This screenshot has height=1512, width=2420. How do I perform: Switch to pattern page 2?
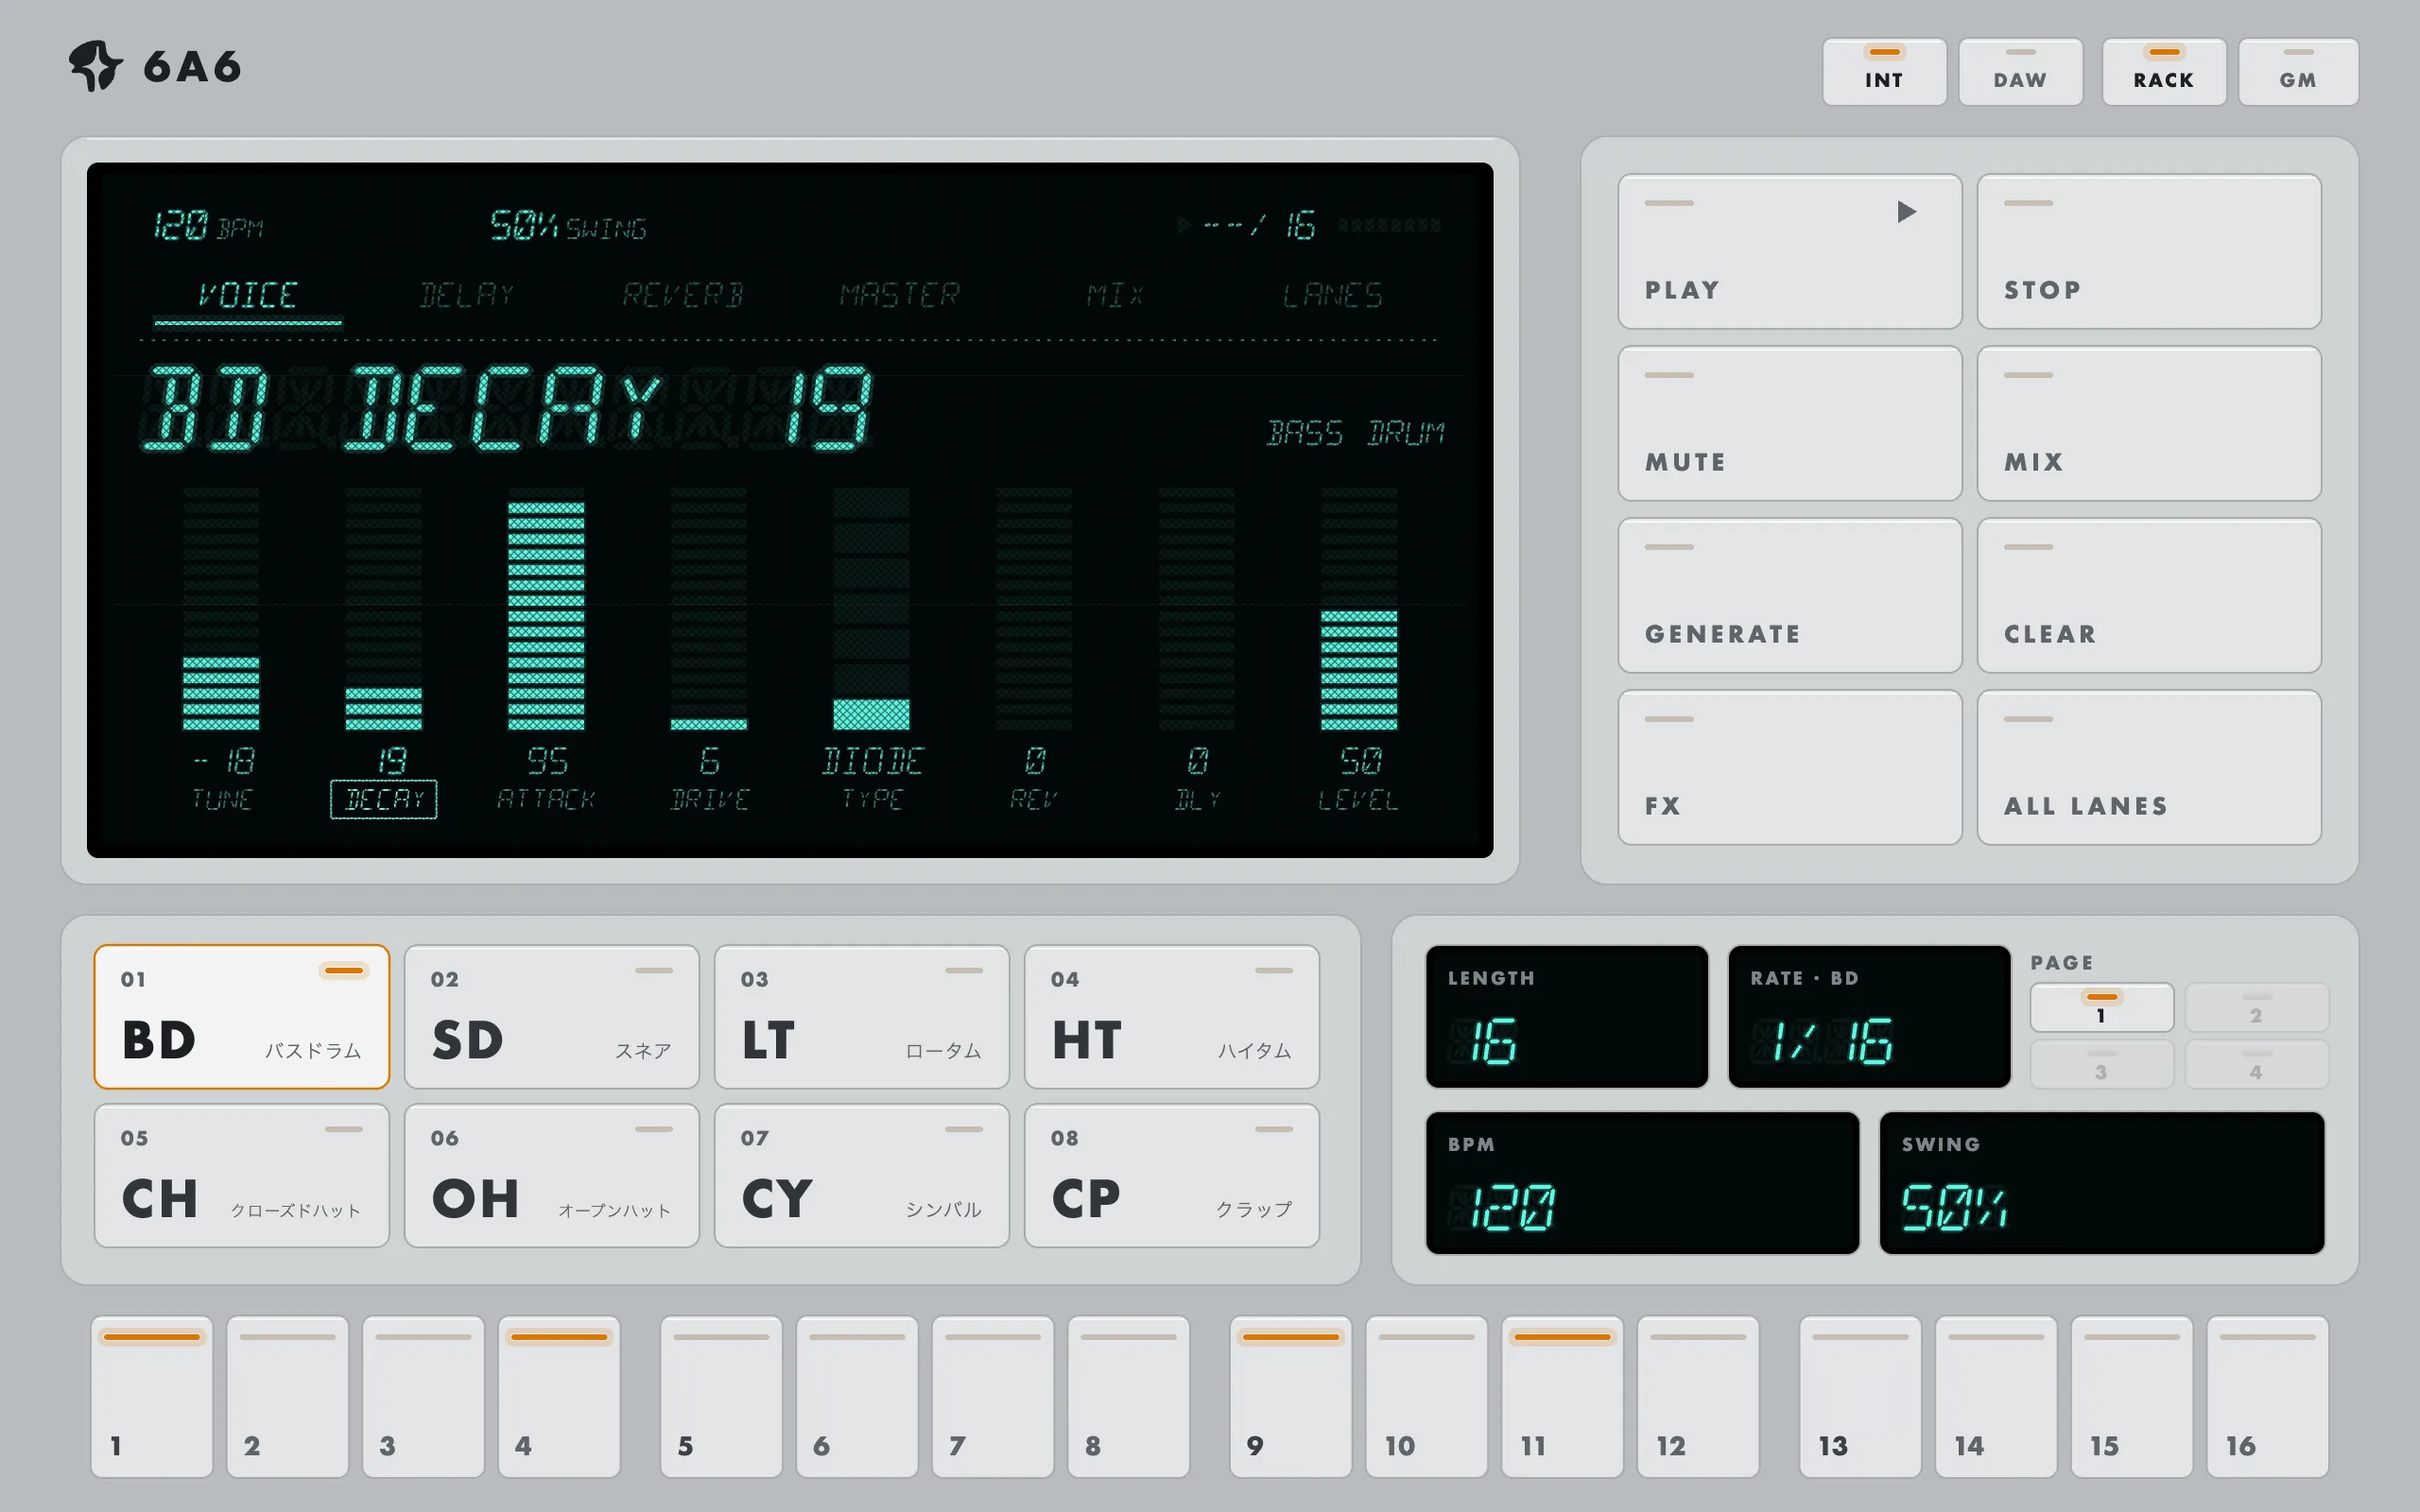tap(2257, 1008)
